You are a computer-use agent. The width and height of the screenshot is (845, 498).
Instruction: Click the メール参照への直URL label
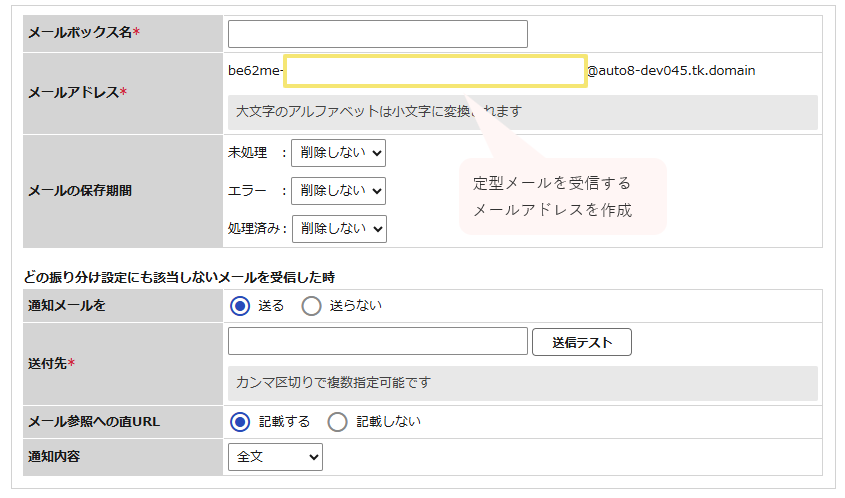click(x=94, y=422)
